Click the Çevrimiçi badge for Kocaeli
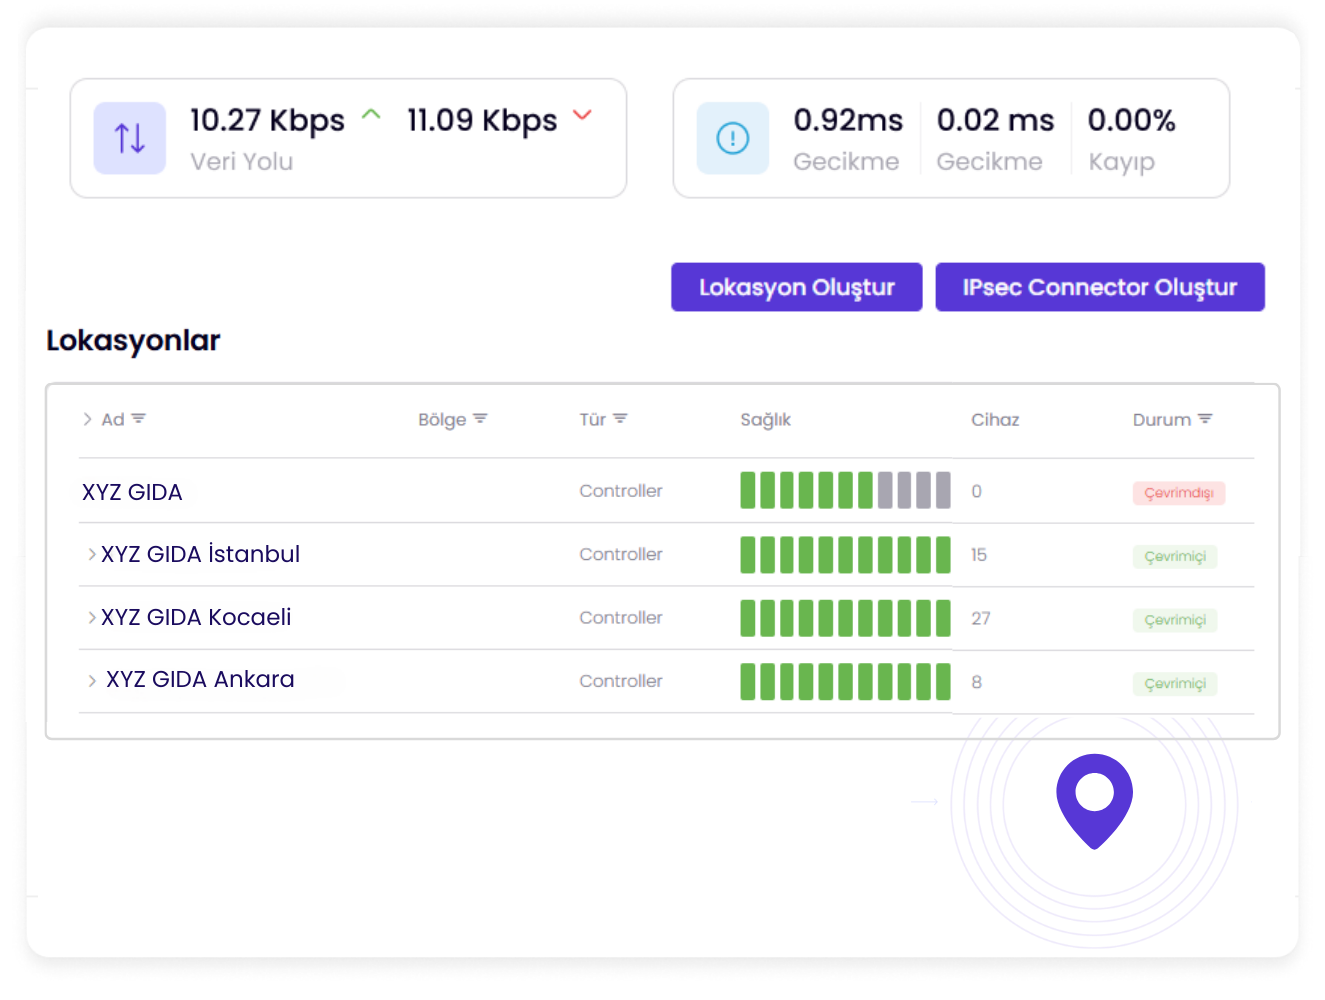 1175,620
